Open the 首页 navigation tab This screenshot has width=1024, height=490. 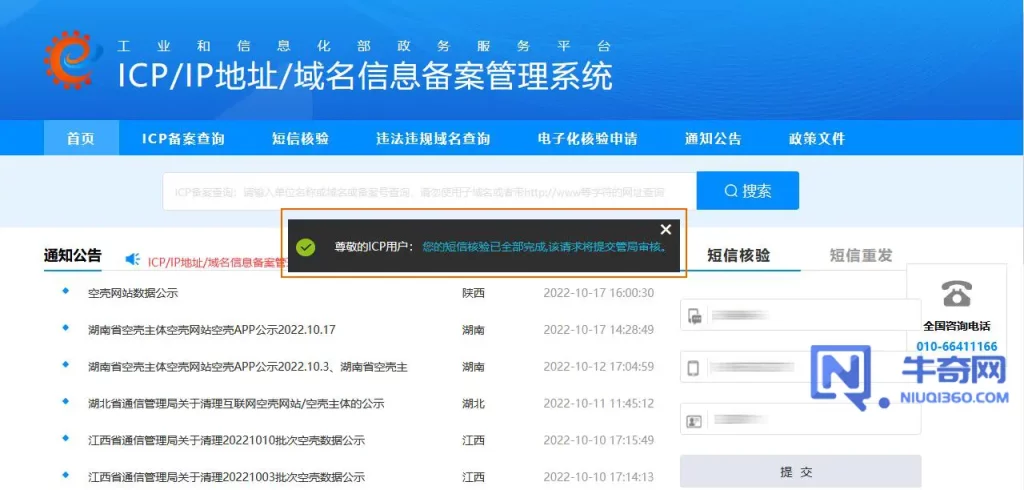click(x=81, y=139)
